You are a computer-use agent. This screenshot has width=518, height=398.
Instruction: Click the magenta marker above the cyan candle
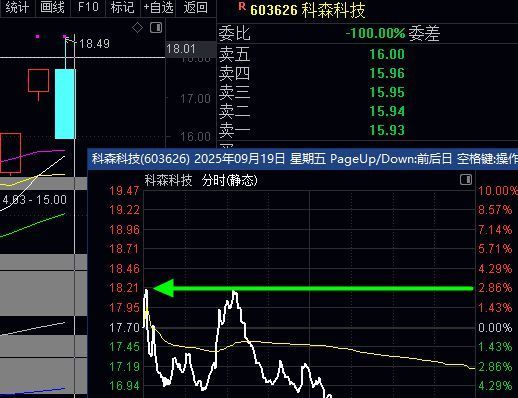click(65, 36)
